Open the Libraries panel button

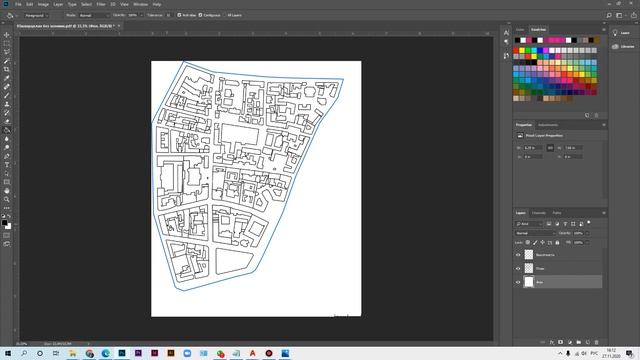623,47
